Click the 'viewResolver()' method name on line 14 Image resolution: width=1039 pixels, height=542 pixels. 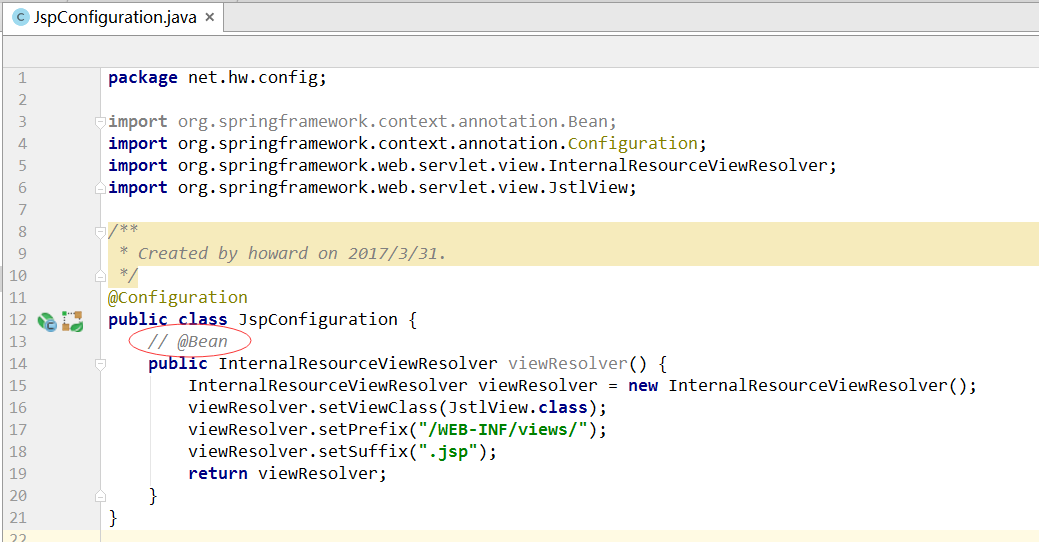click(577, 364)
